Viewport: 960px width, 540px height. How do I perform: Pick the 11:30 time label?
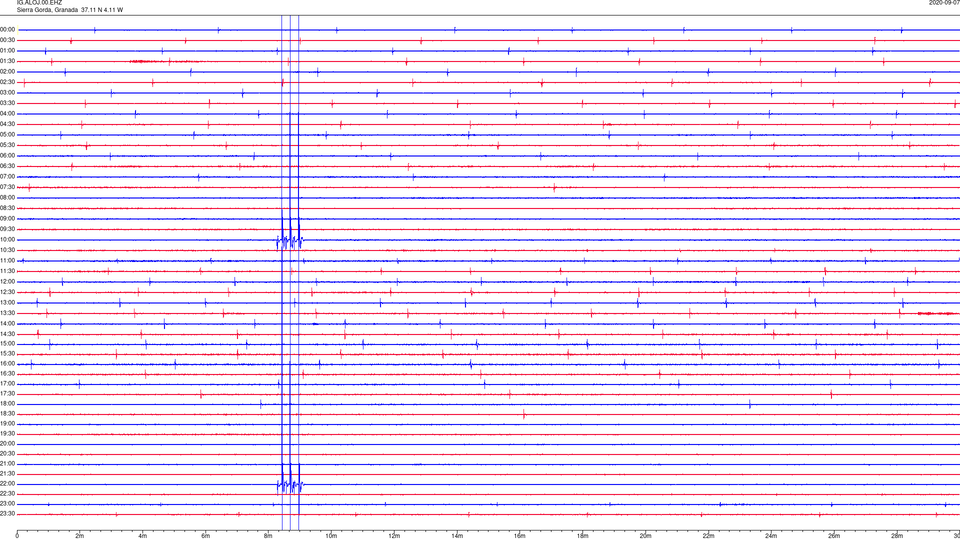click(x=8, y=271)
